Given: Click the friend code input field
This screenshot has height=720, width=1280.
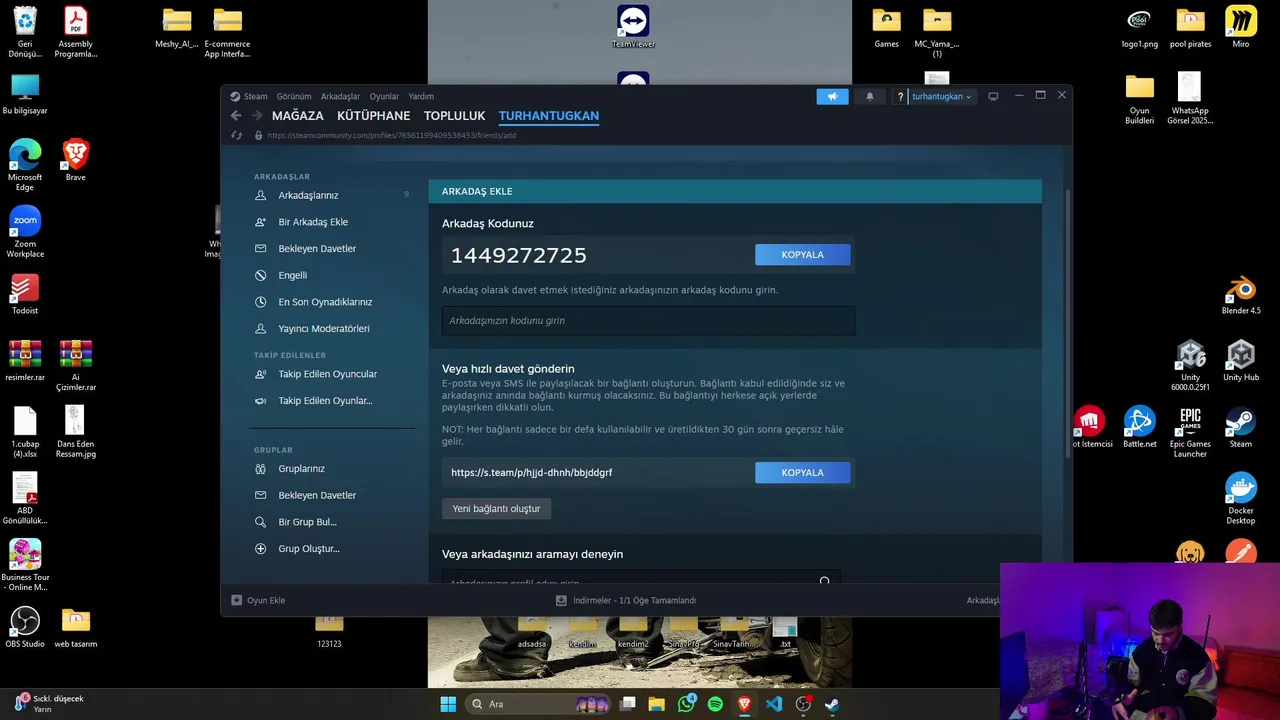Looking at the screenshot, I should 648,320.
